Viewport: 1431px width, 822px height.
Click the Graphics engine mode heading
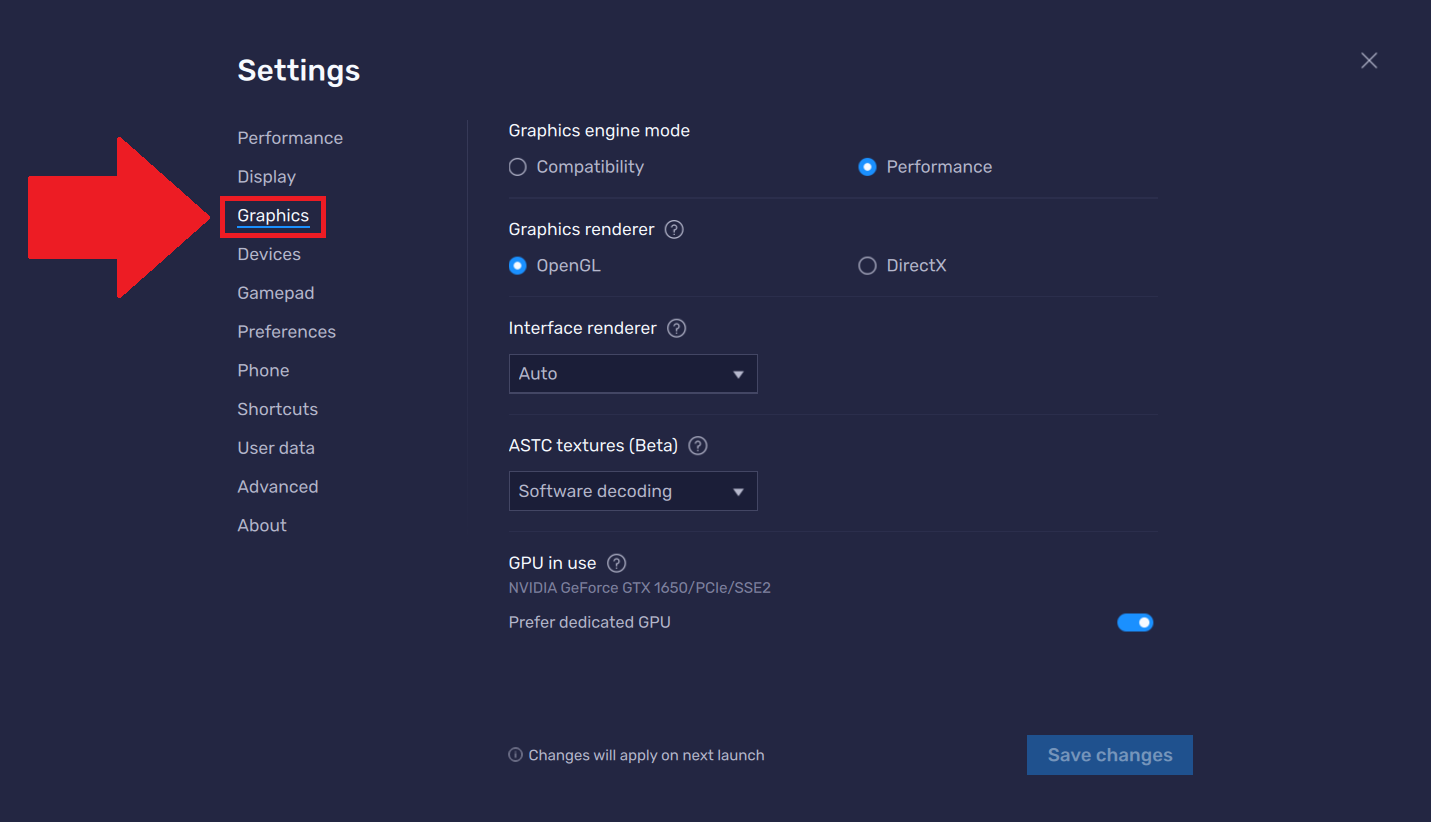599,131
